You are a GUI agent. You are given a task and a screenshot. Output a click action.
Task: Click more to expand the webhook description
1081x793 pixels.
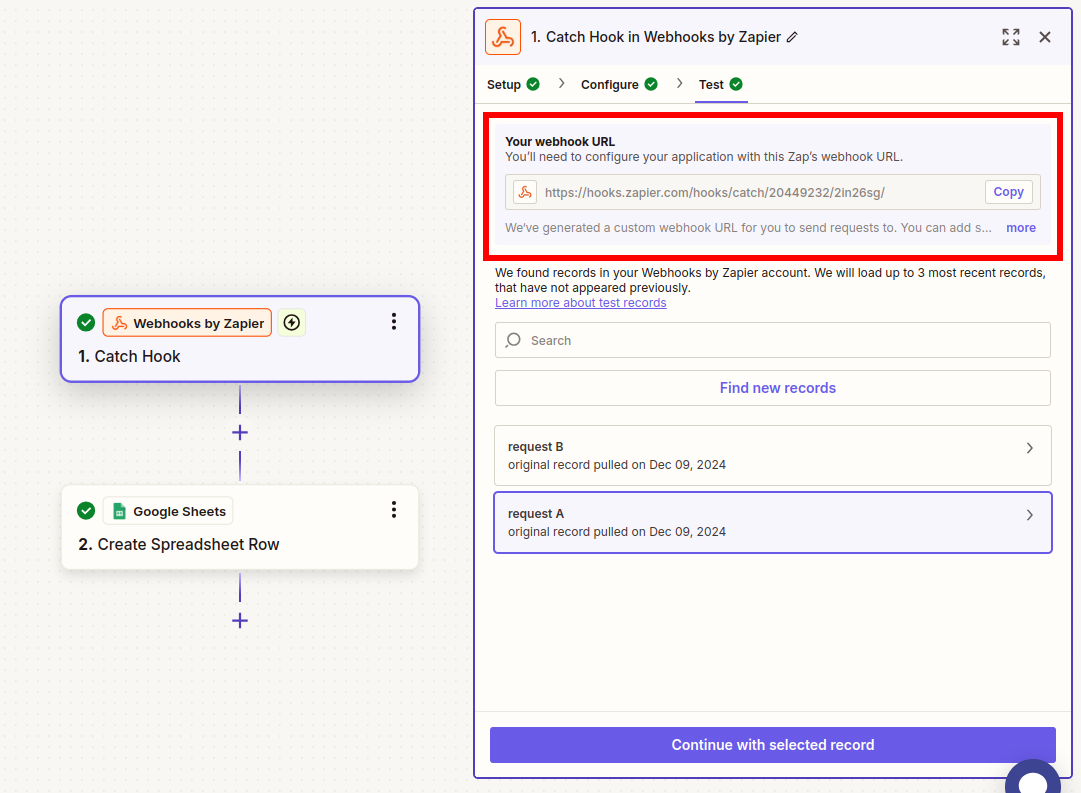pos(1020,227)
